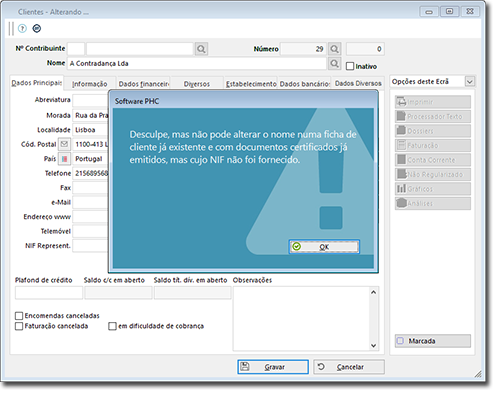The image size is (496, 394).
Task: Enable Faturação cancelada checkbox
Action: (19, 326)
